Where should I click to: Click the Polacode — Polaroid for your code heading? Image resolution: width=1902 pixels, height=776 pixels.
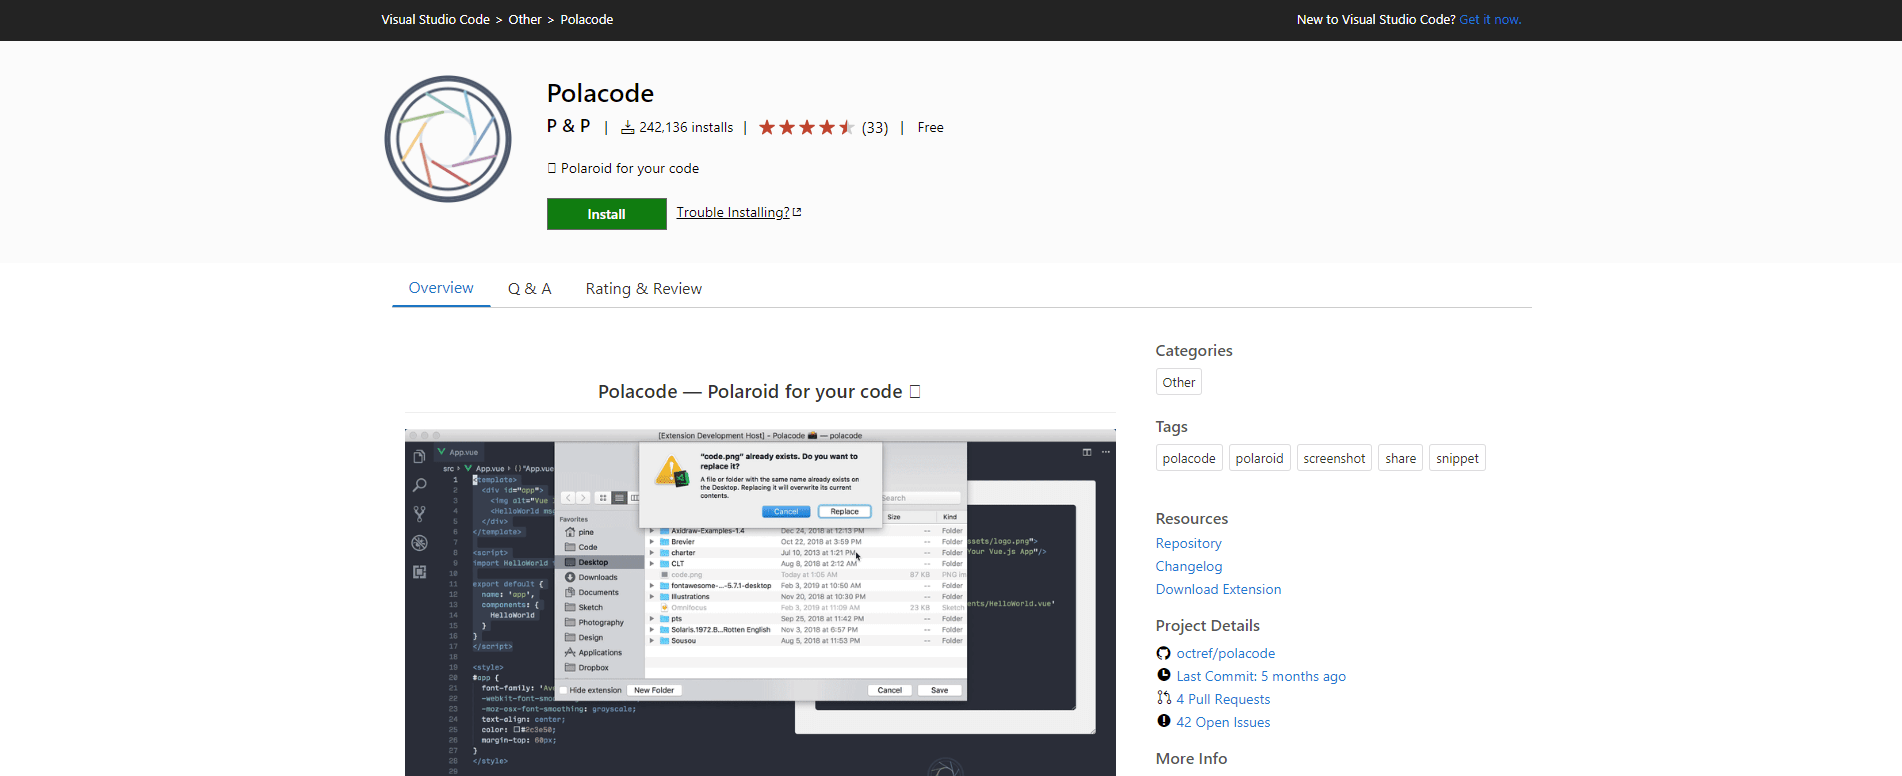(759, 391)
